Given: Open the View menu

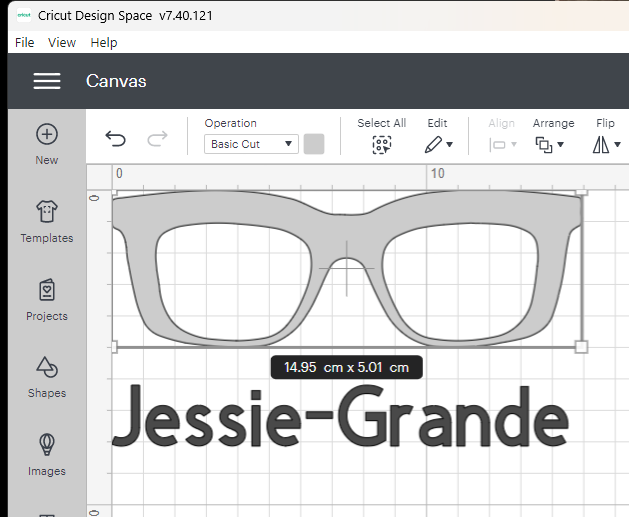Looking at the screenshot, I should 62,42.
